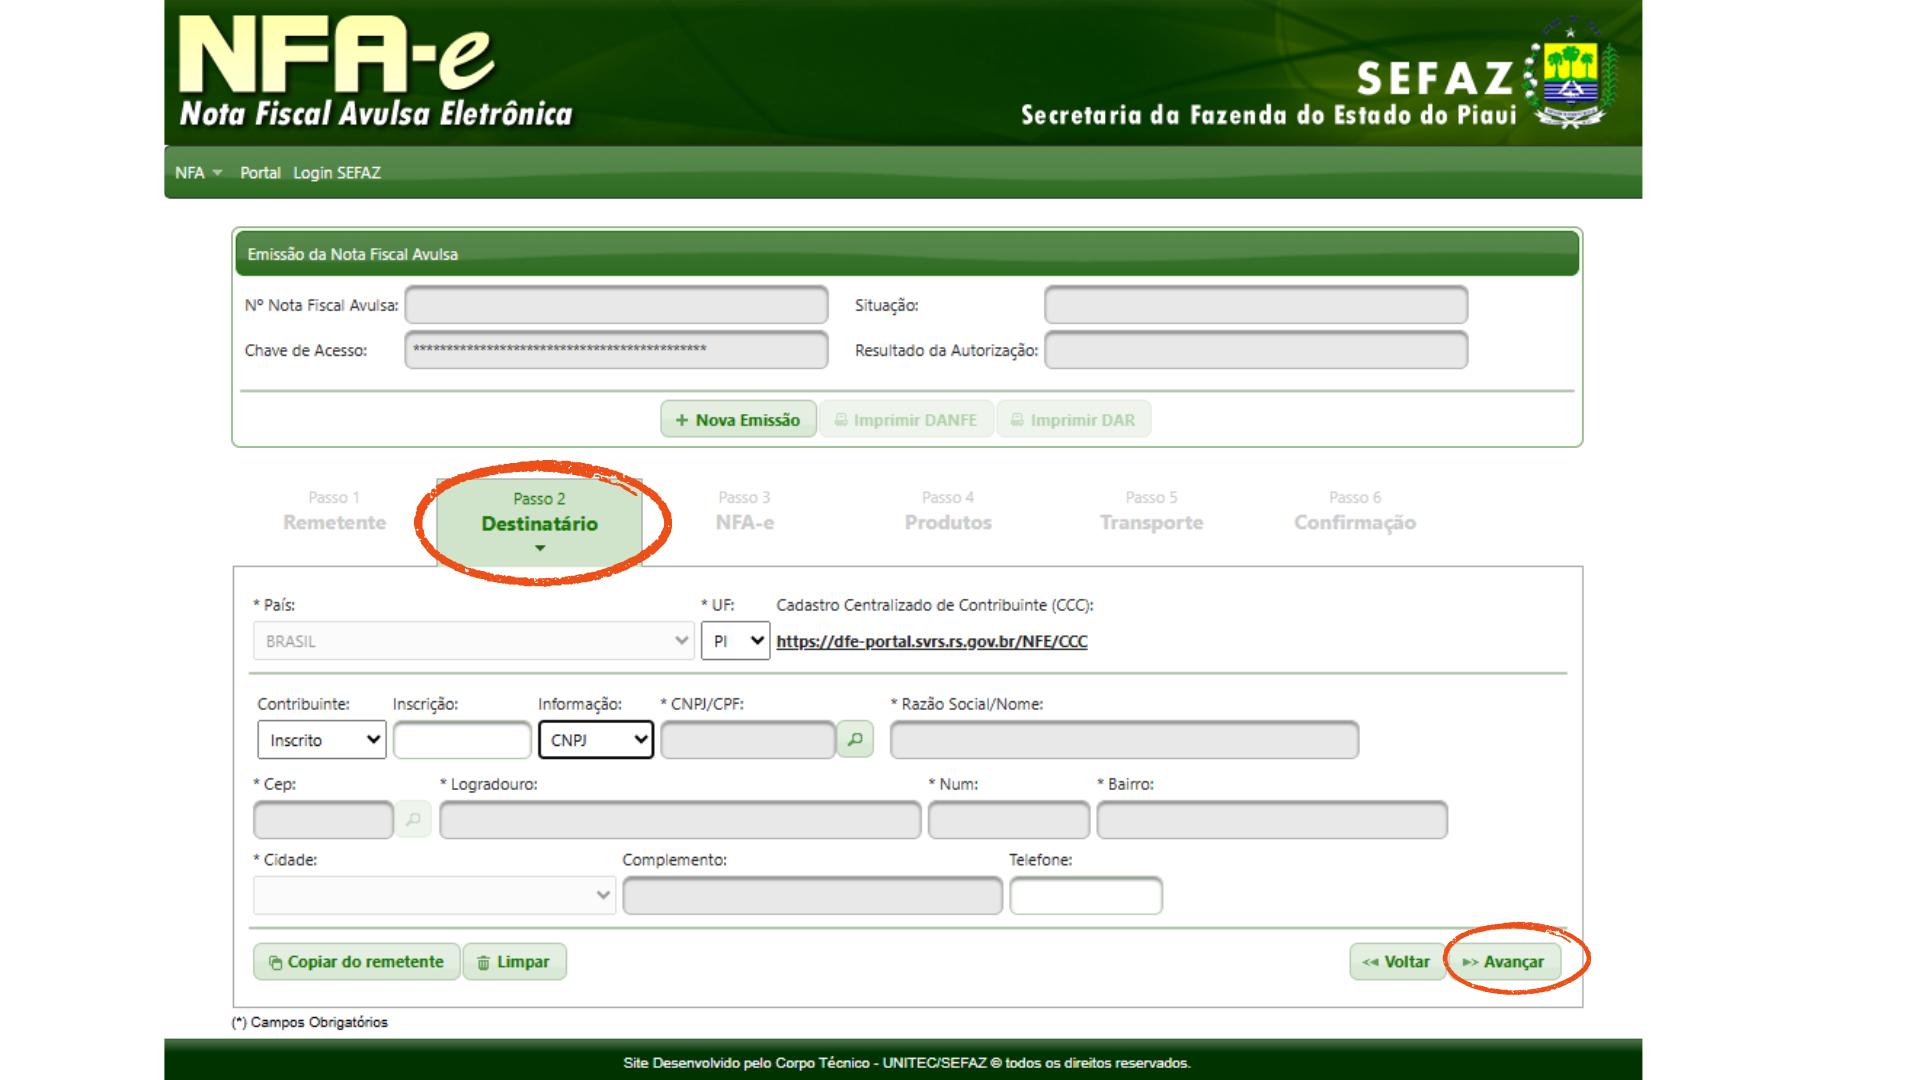Image resolution: width=1920 pixels, height=1080 pixels.
Task: Click Login SEFAZ in navigation bar
Action: [336, 173]
